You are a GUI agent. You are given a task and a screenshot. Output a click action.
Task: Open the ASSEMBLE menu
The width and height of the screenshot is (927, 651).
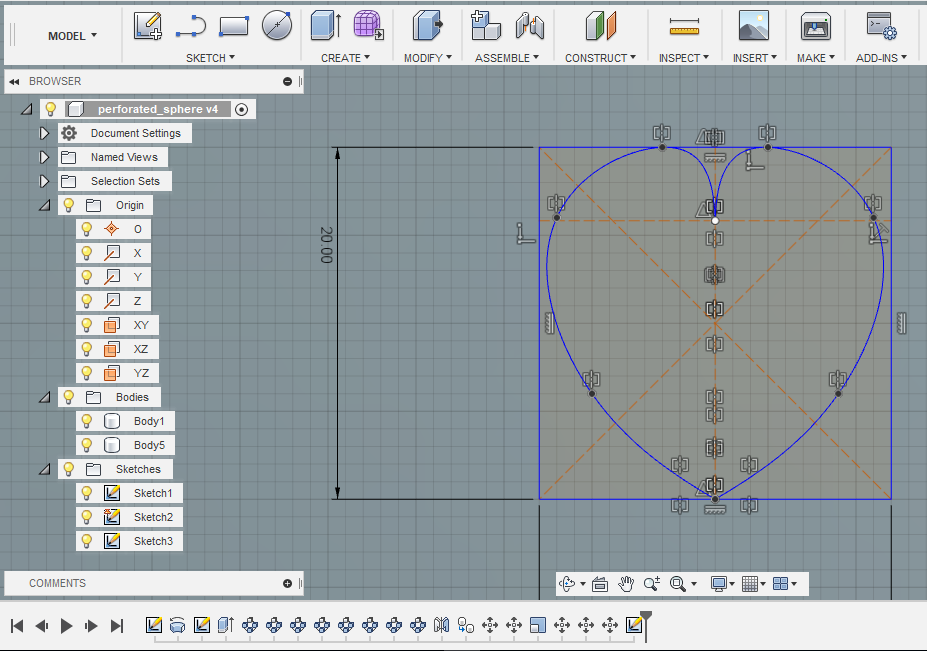[x=507, y=58]
